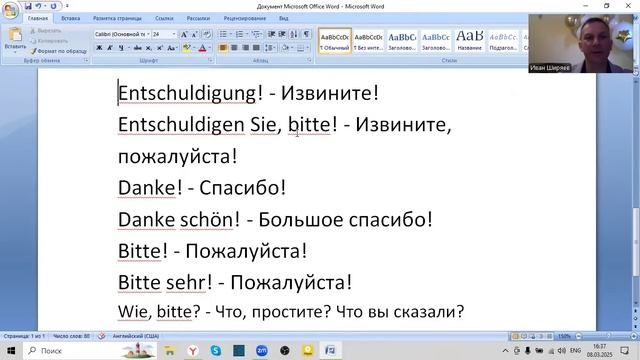Apply red font color
This screenshot has width=640, height=360.
pyautogui.click(x=202, y=48)
